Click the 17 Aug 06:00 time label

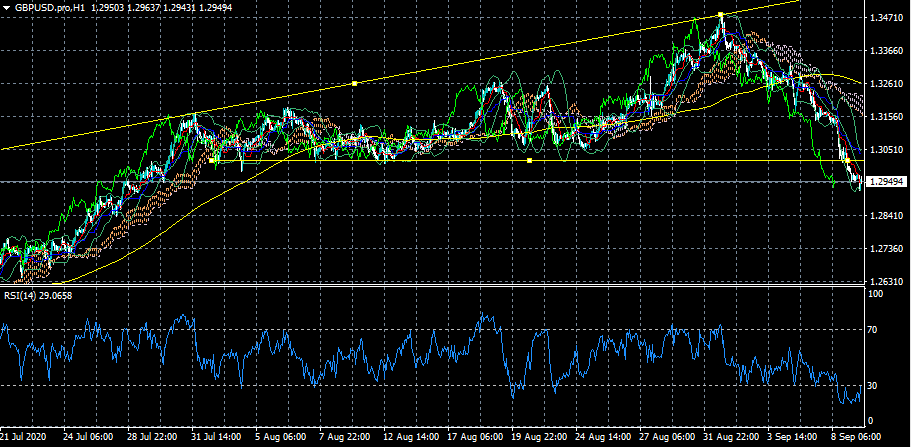477,438
